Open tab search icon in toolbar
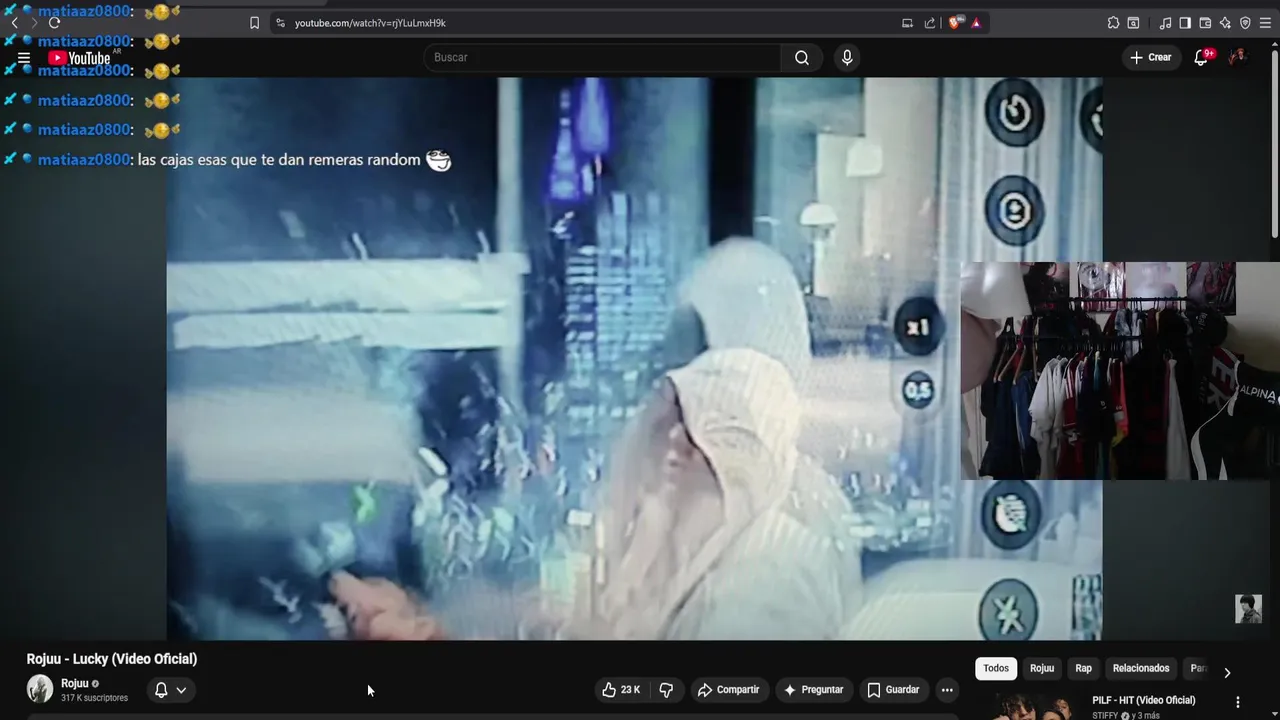1280x720 pixels. [1133, 23]
